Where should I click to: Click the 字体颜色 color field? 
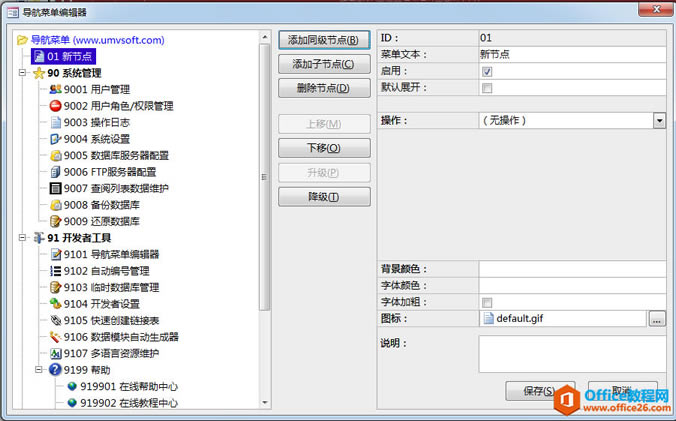pyautogui.click(x=572, y=286)
